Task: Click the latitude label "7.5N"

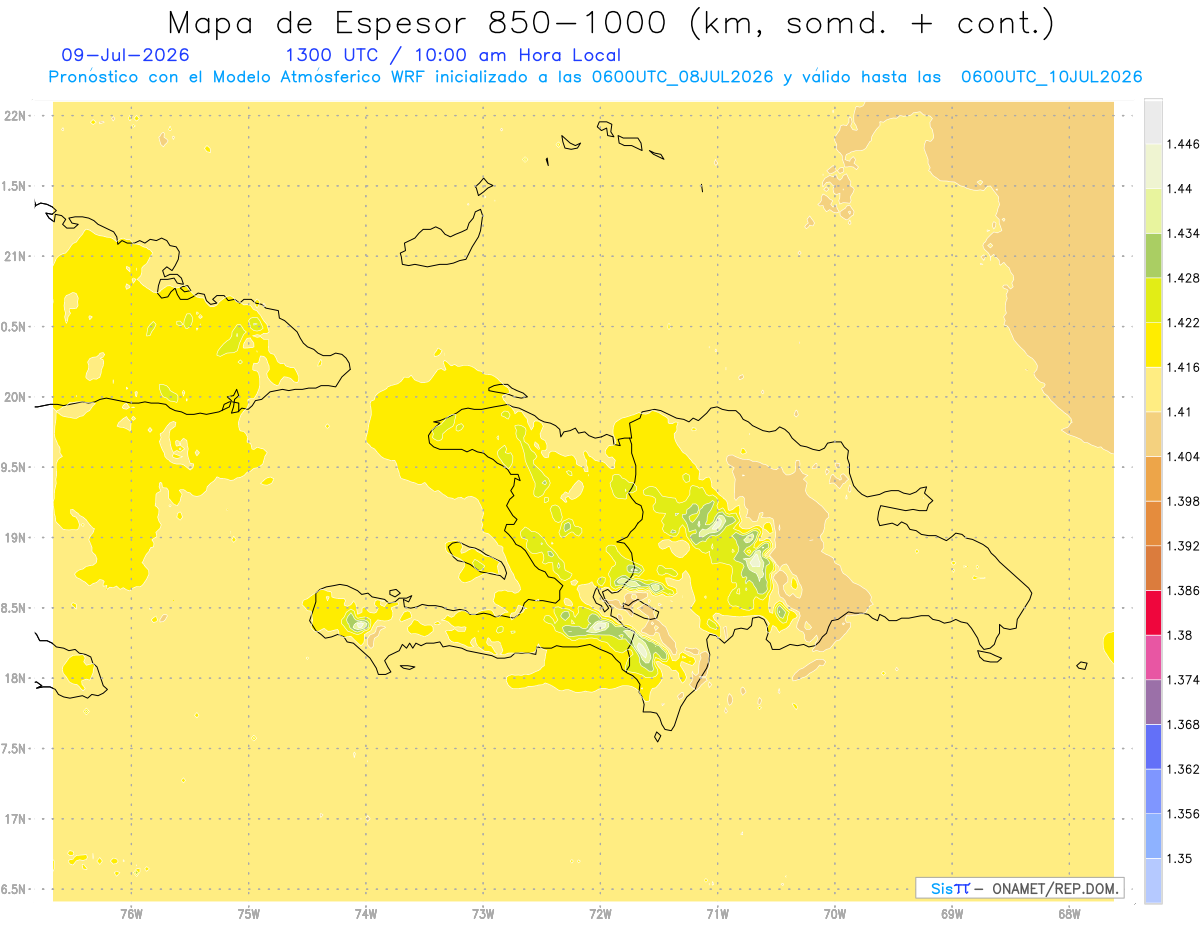Action: (15, 749)
